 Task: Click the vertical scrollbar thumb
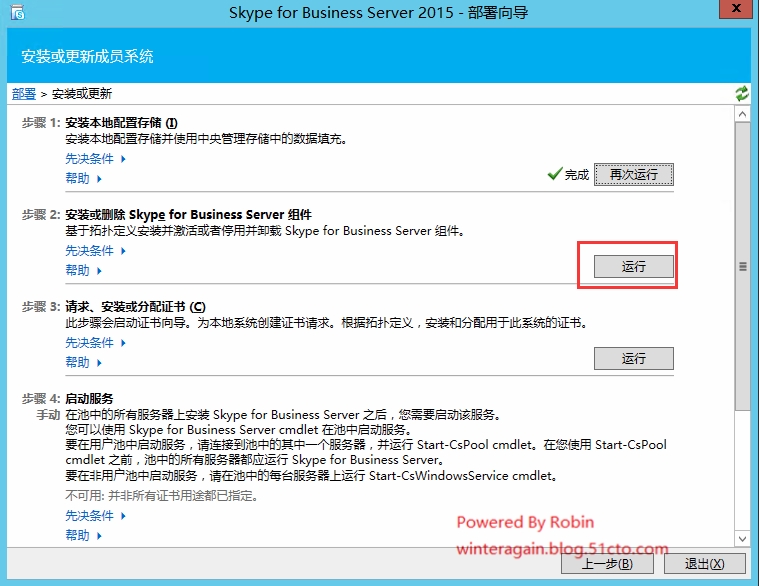pyautogui.click(x=742, y=266)
